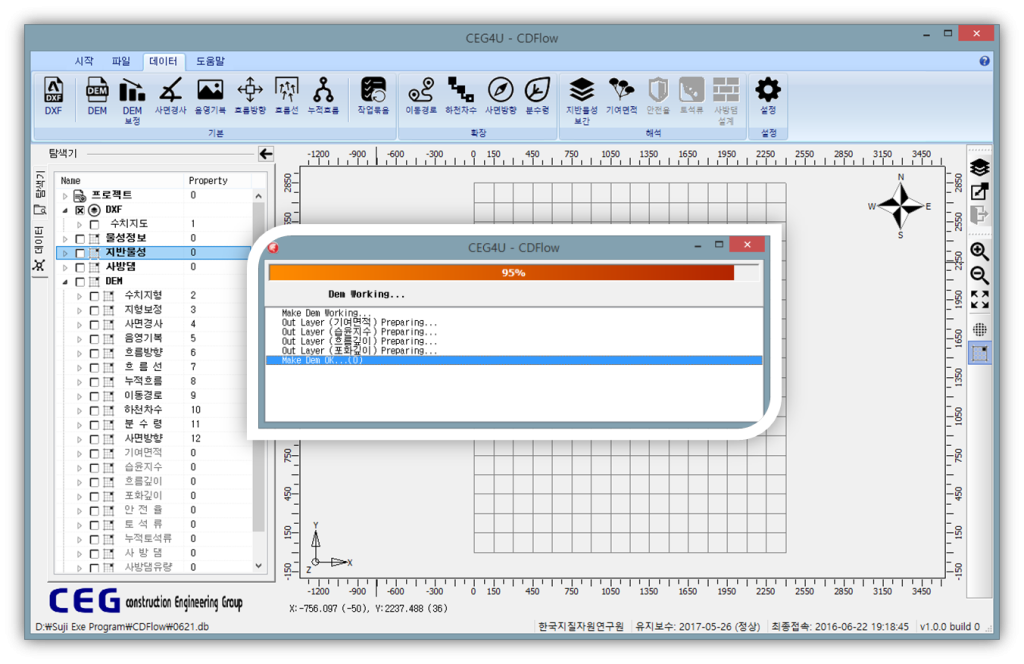This screenshot has height=664, width=1024.
Task: Select the 'Make Dem OK' log line
Action: tap(514, 360)
